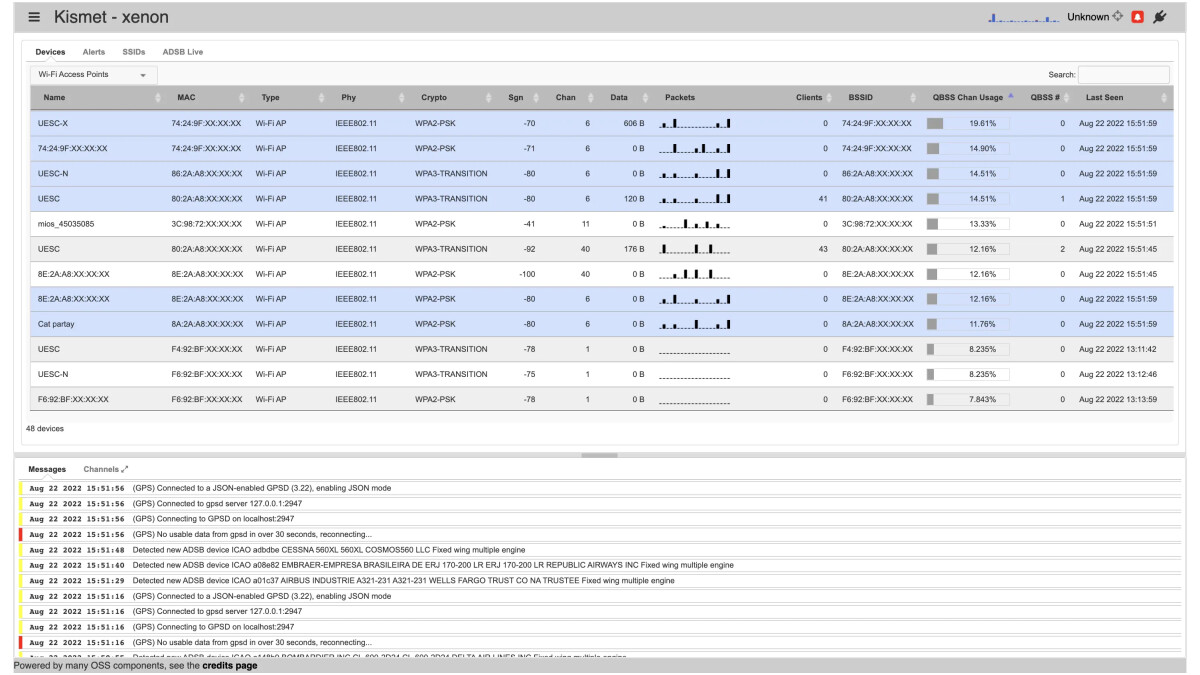Click the UESC-X channel usage bar at 19.61%
The image size is (1200, 675).
pos(968,123)
